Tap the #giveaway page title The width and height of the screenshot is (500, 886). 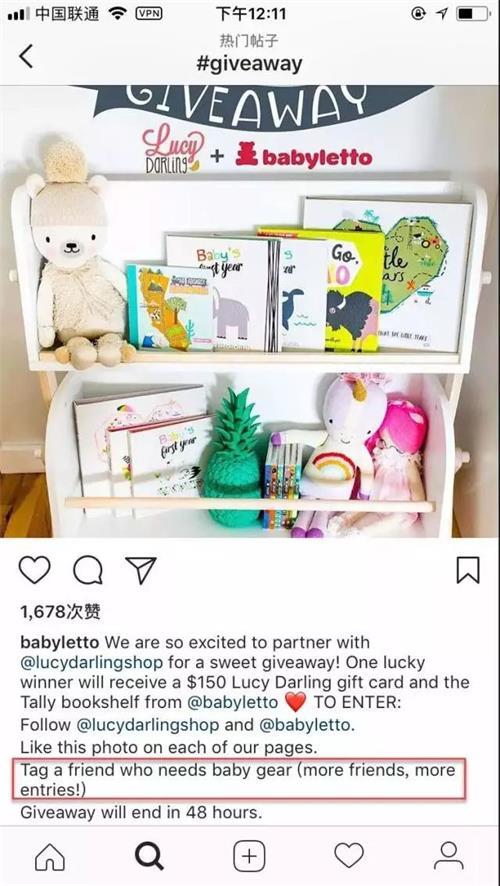click(x=249, y=64)
